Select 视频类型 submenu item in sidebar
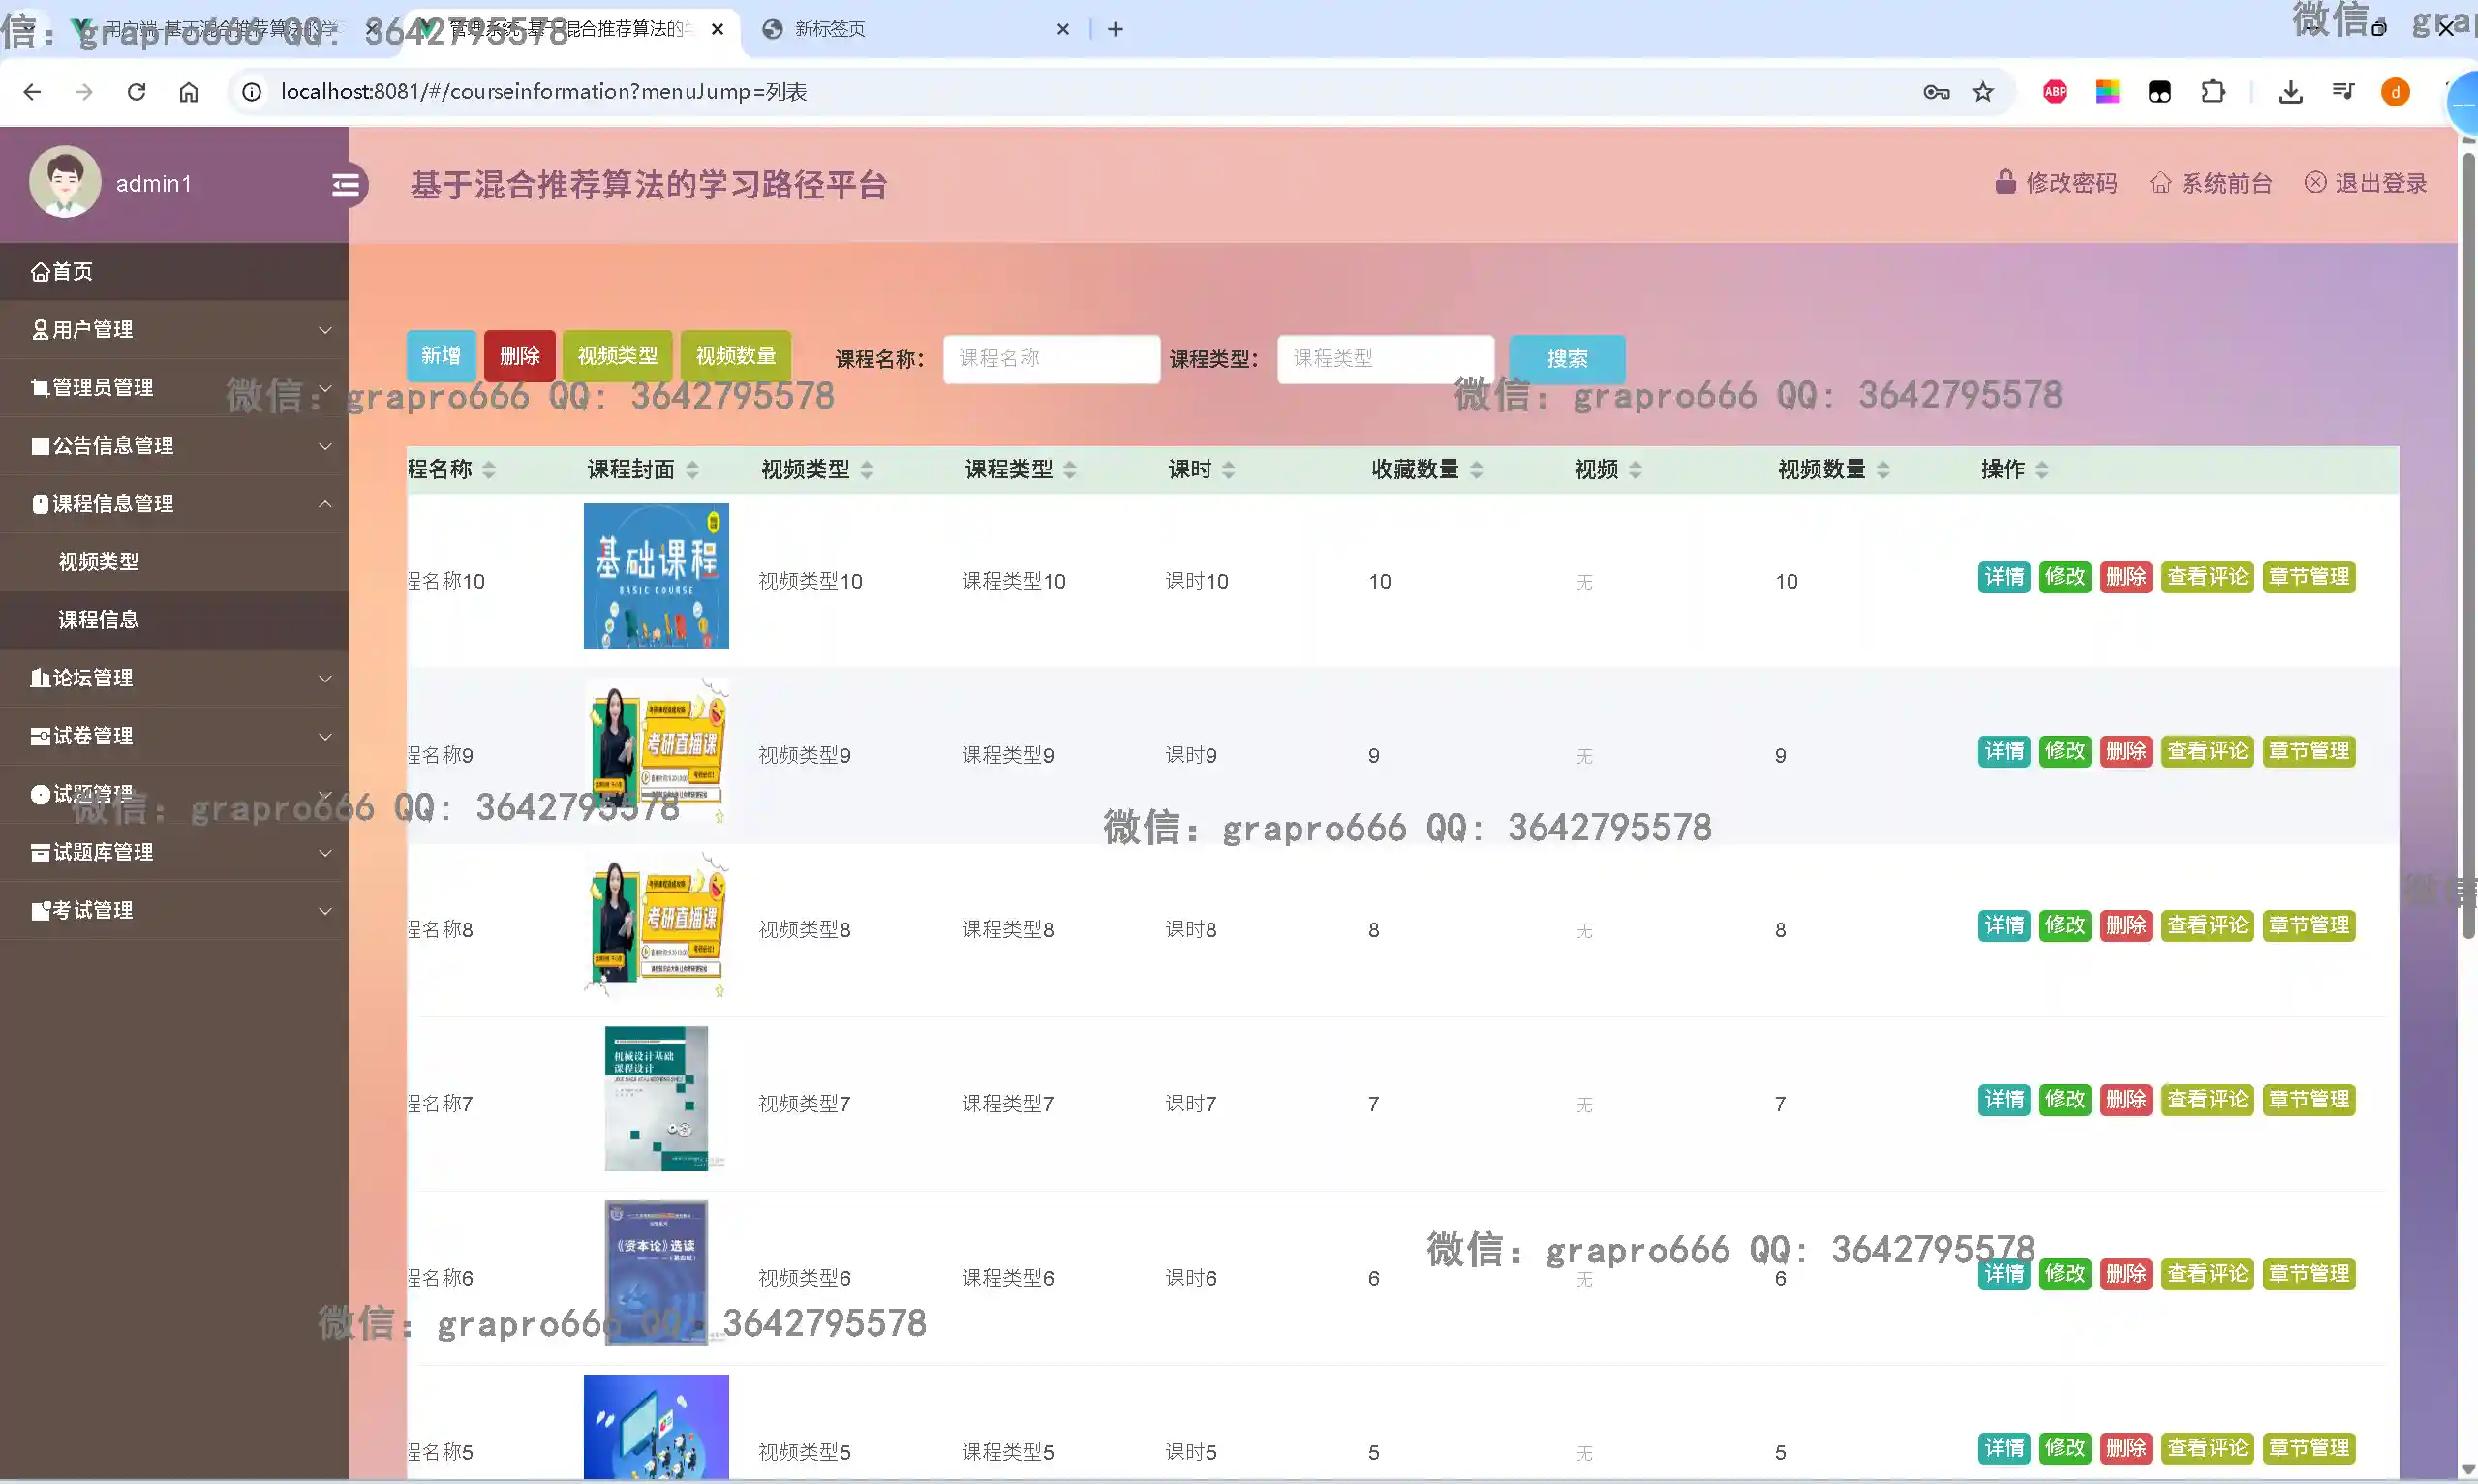 (99, 562)
